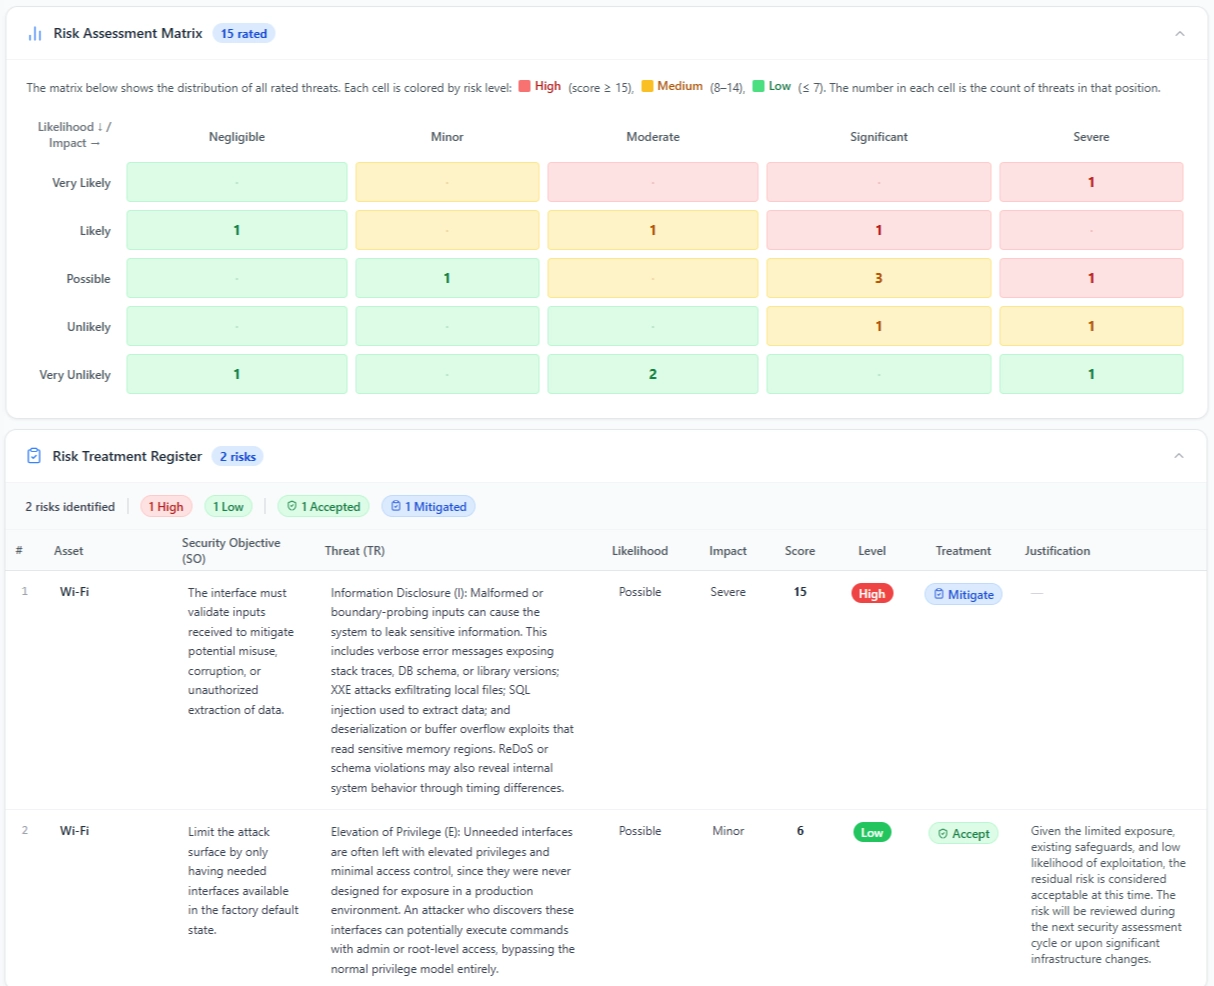Click the shield icon on the 1 Mitigated badge
The image size is (1214, 986).
click(x=397, y=506)
